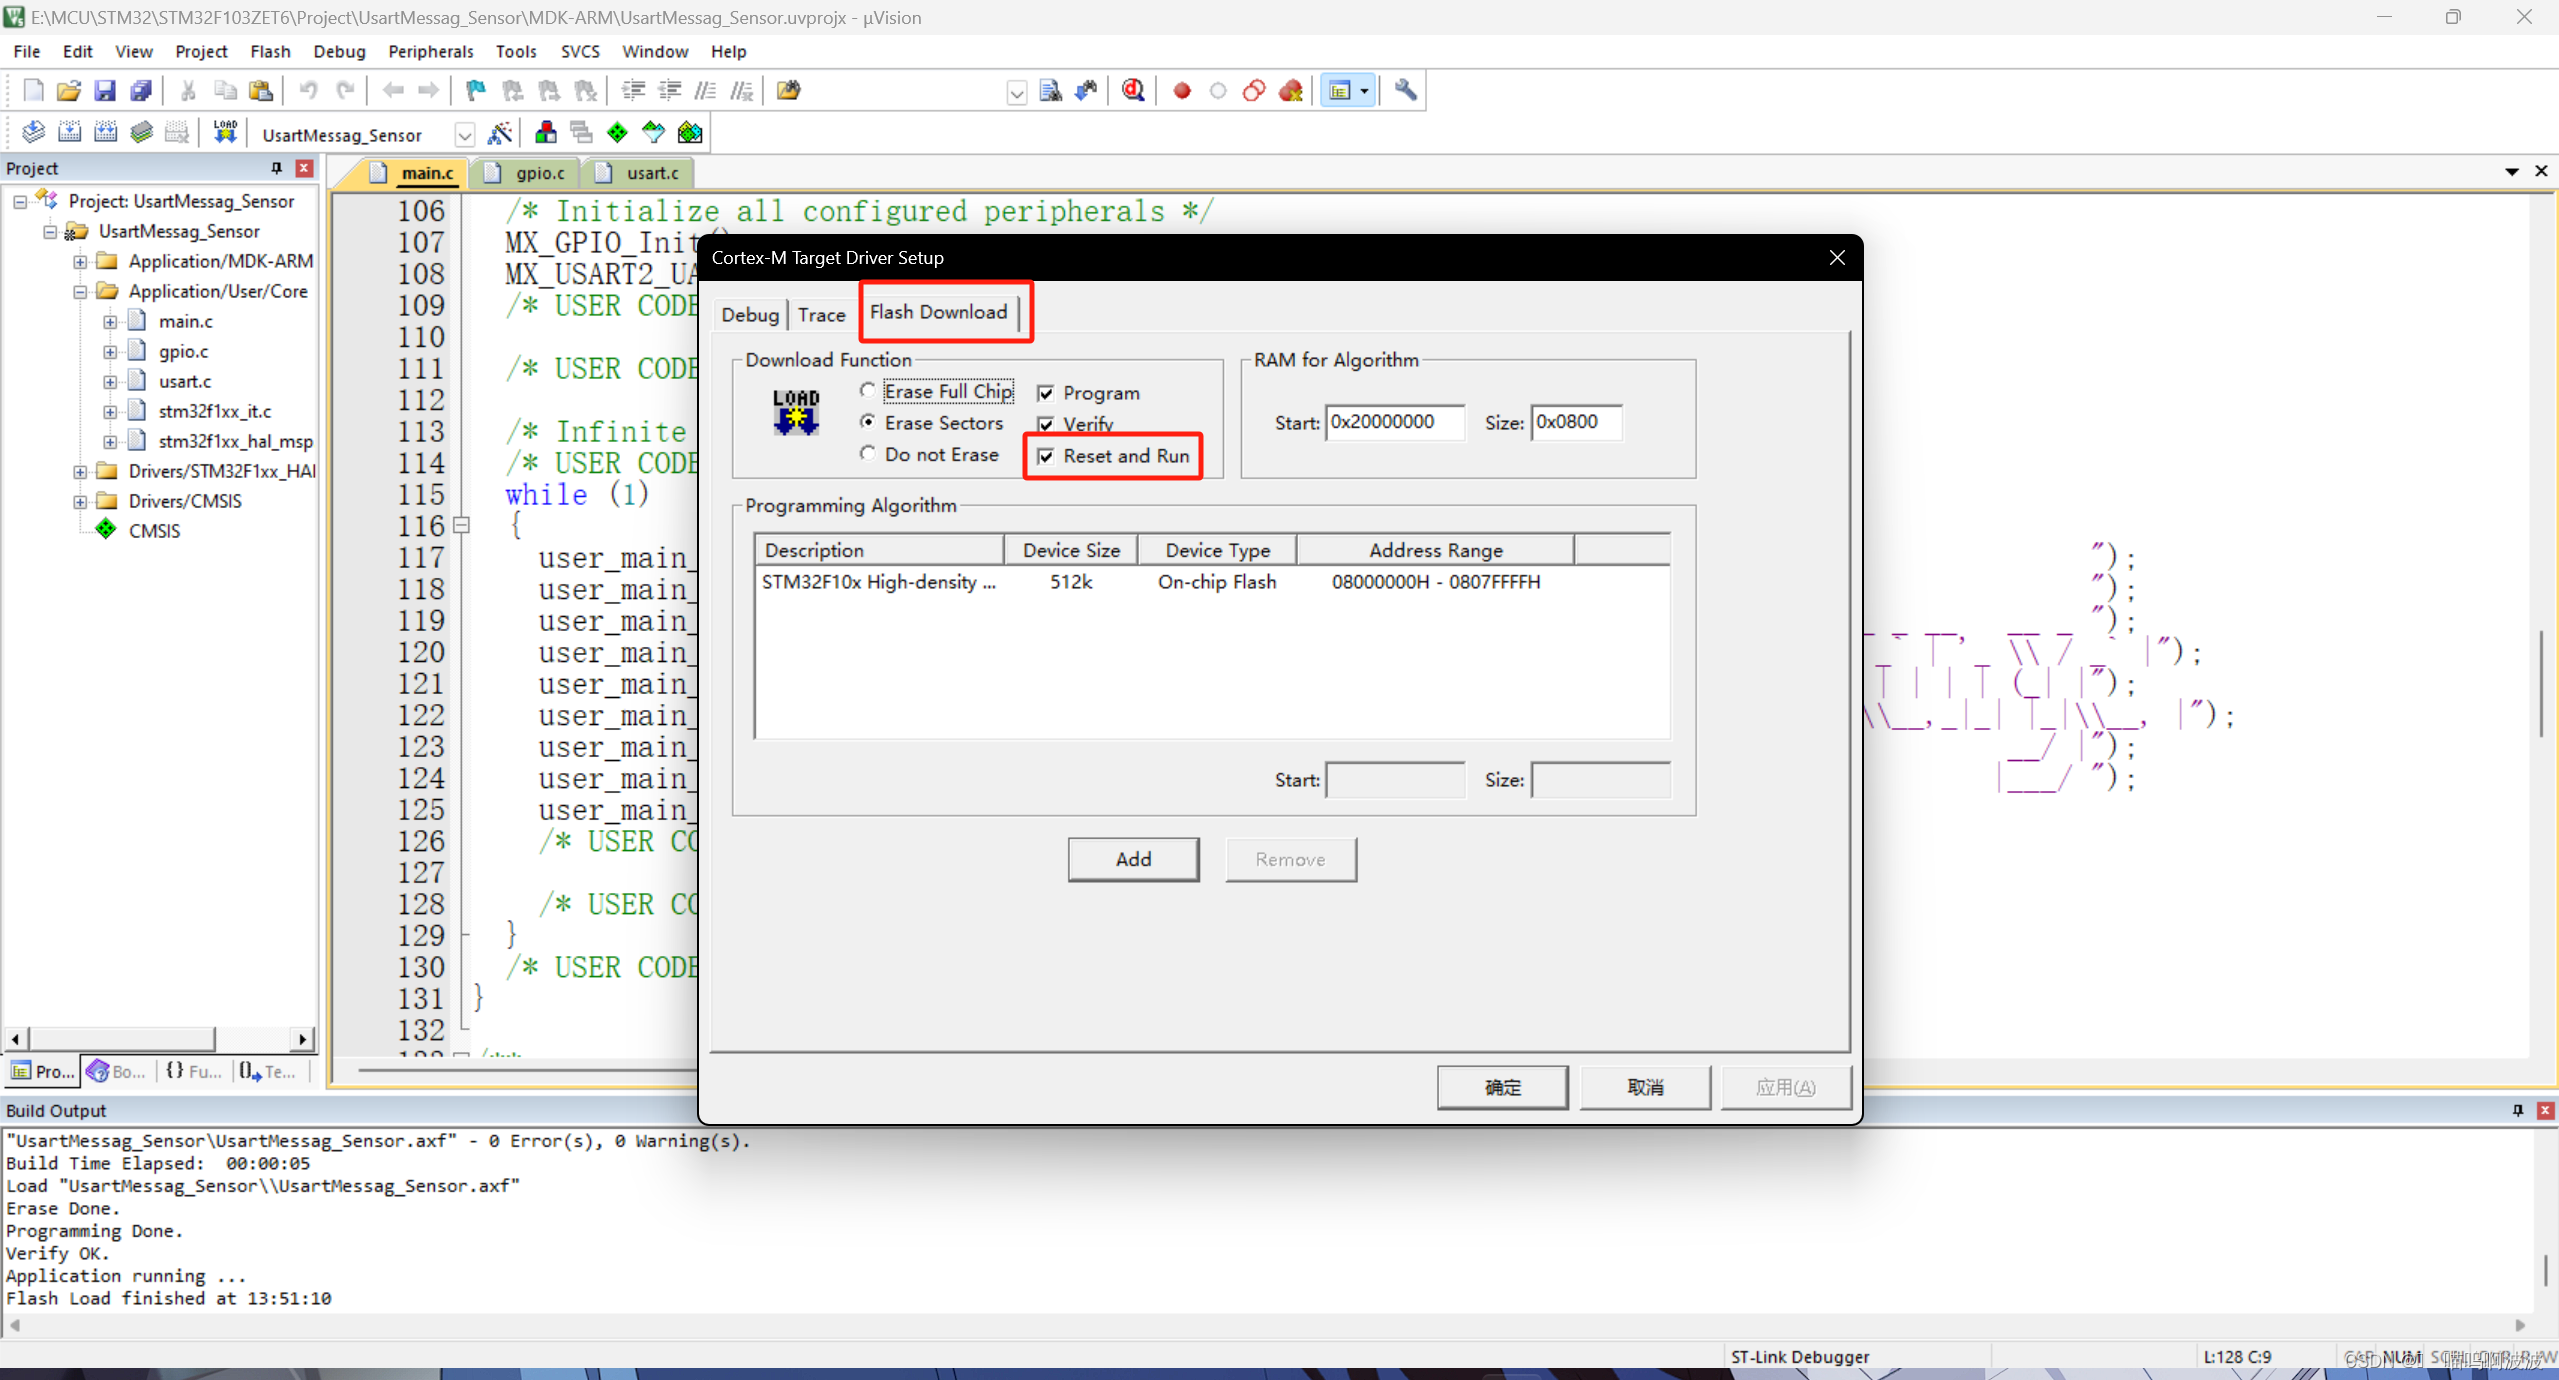Switch to the Debug tab in dialog
This screenshot has width=2559, height=1380.
click(x=749, y=315)
